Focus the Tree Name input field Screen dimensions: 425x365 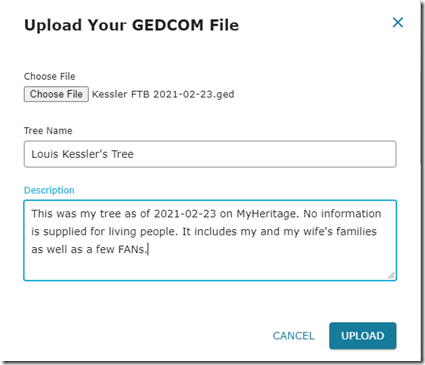click(210, 154)
